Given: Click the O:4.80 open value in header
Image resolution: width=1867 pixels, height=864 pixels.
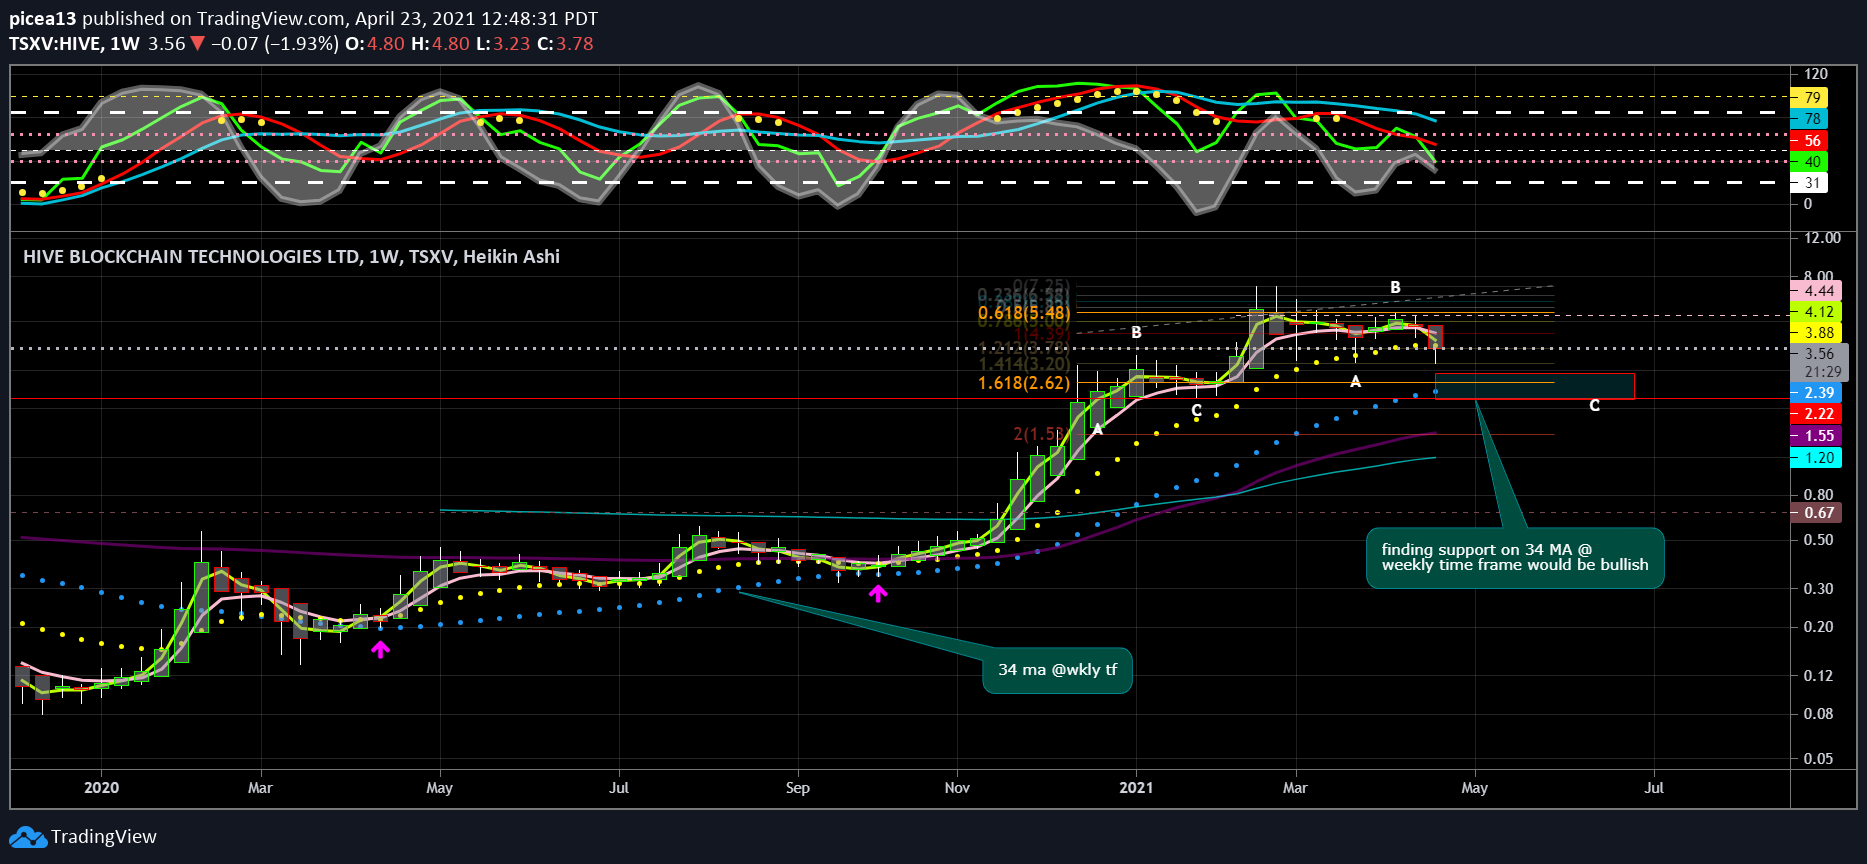Looking at the screenshot, I should click(375, 44).
